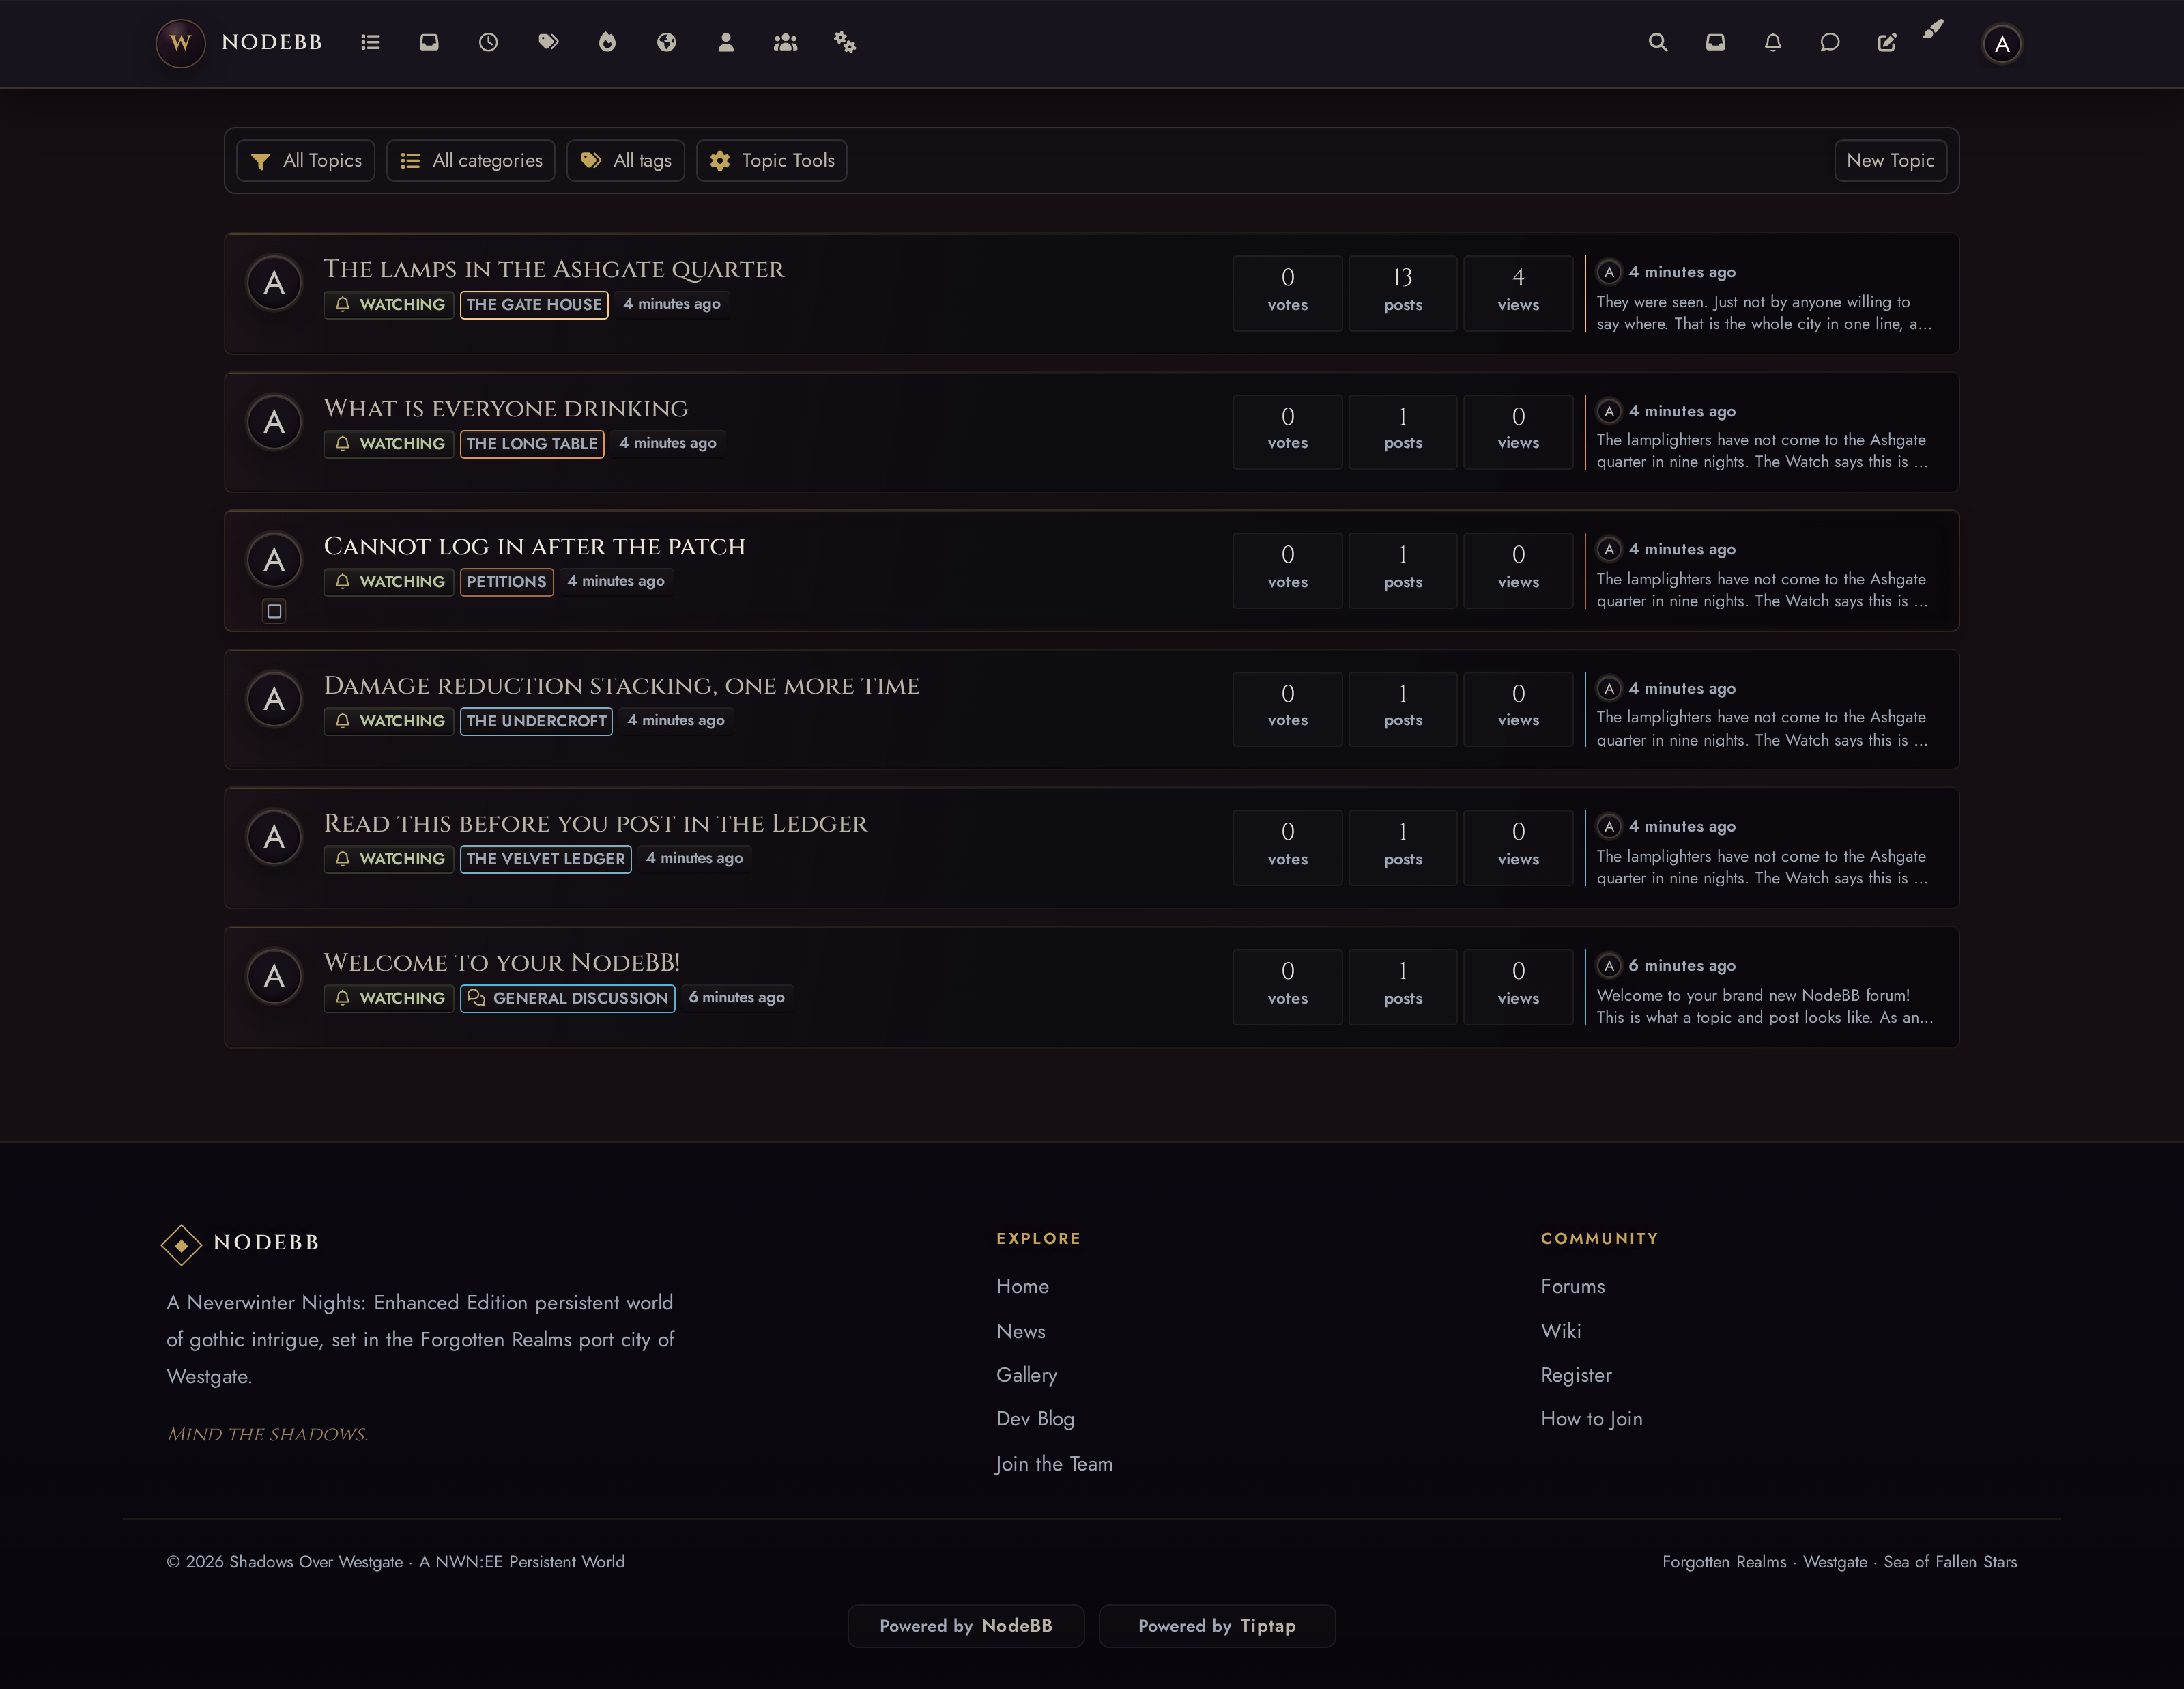Open the All categories dropdown
The image size is (2184, 1689).
(x=471, y=160)
